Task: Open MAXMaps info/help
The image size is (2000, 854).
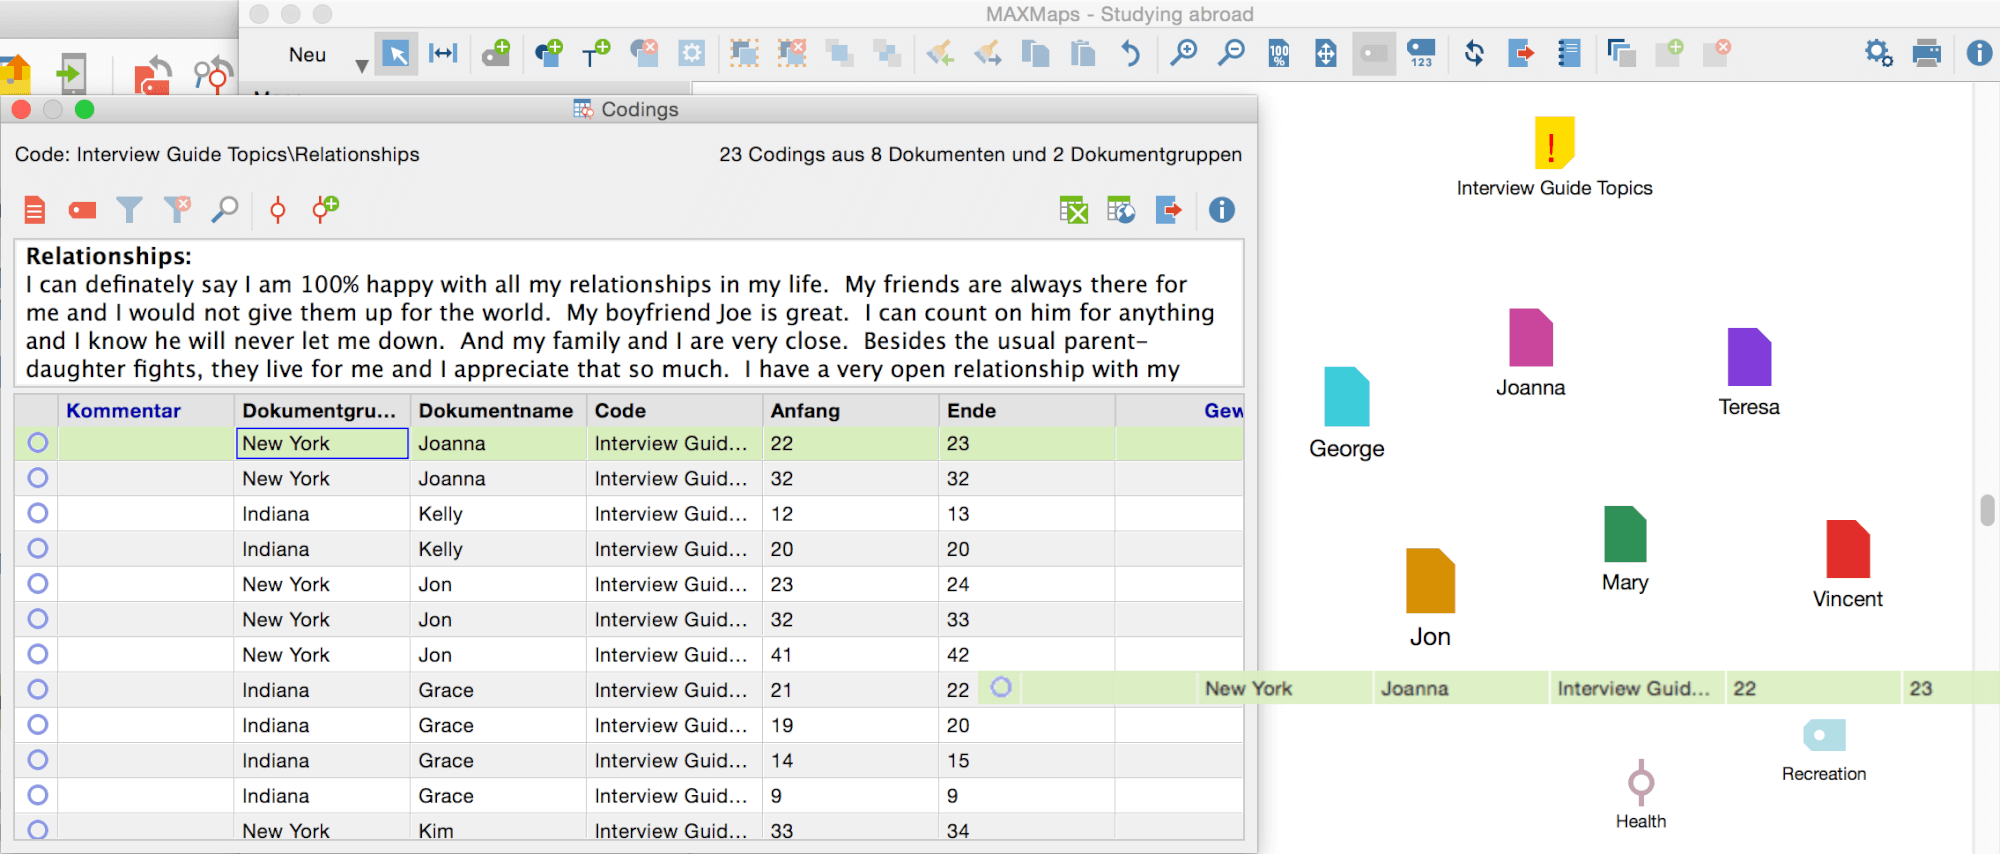Action: pyautogui.click(x=1979, y=53)
